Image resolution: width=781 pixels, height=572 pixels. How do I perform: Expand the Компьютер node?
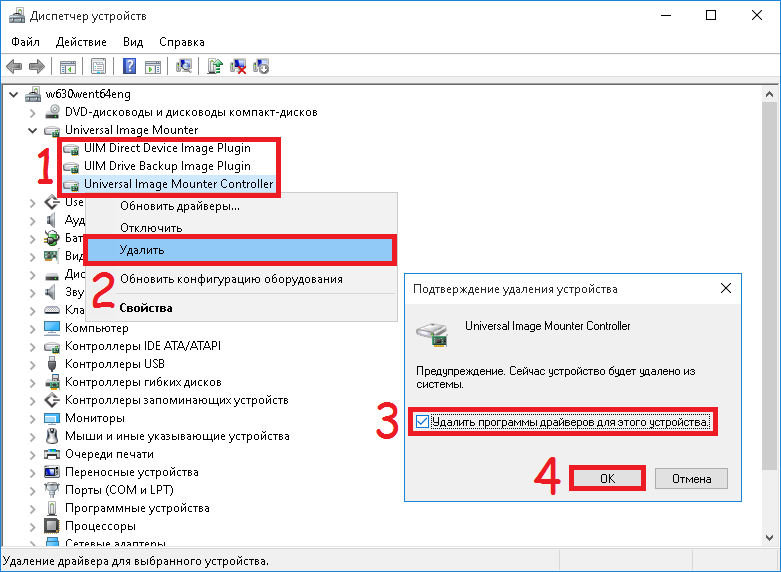pyautogui.click(x=32, y=328)
